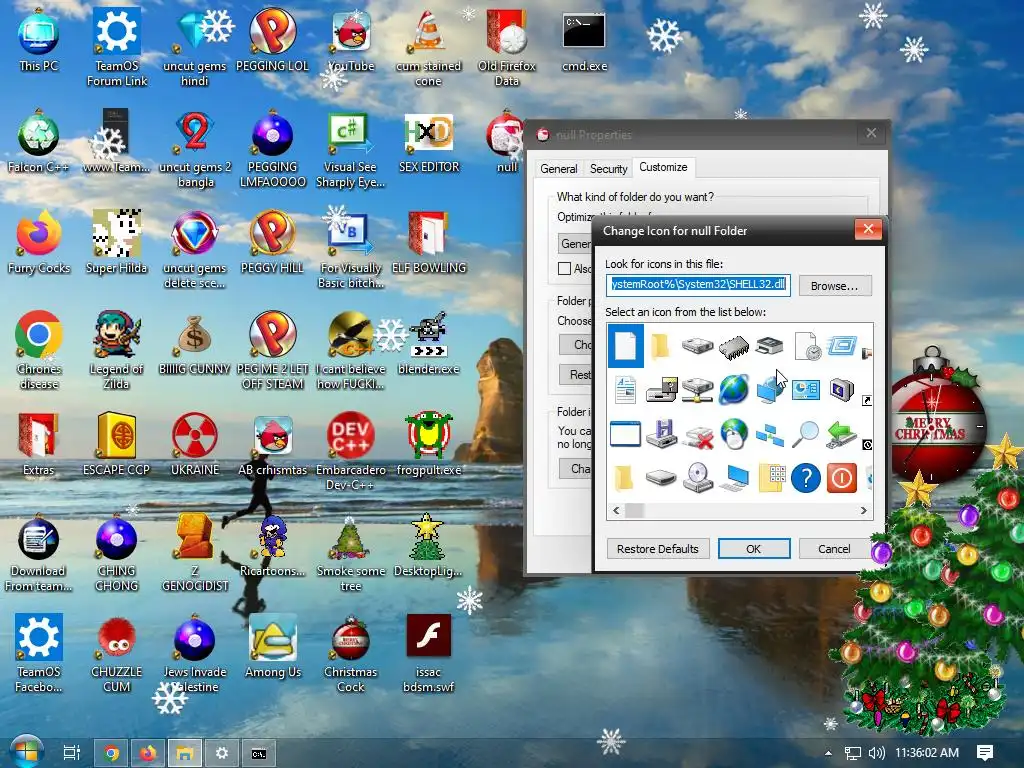
Task: Choose the memory chip icon
Action: (734, 346)
